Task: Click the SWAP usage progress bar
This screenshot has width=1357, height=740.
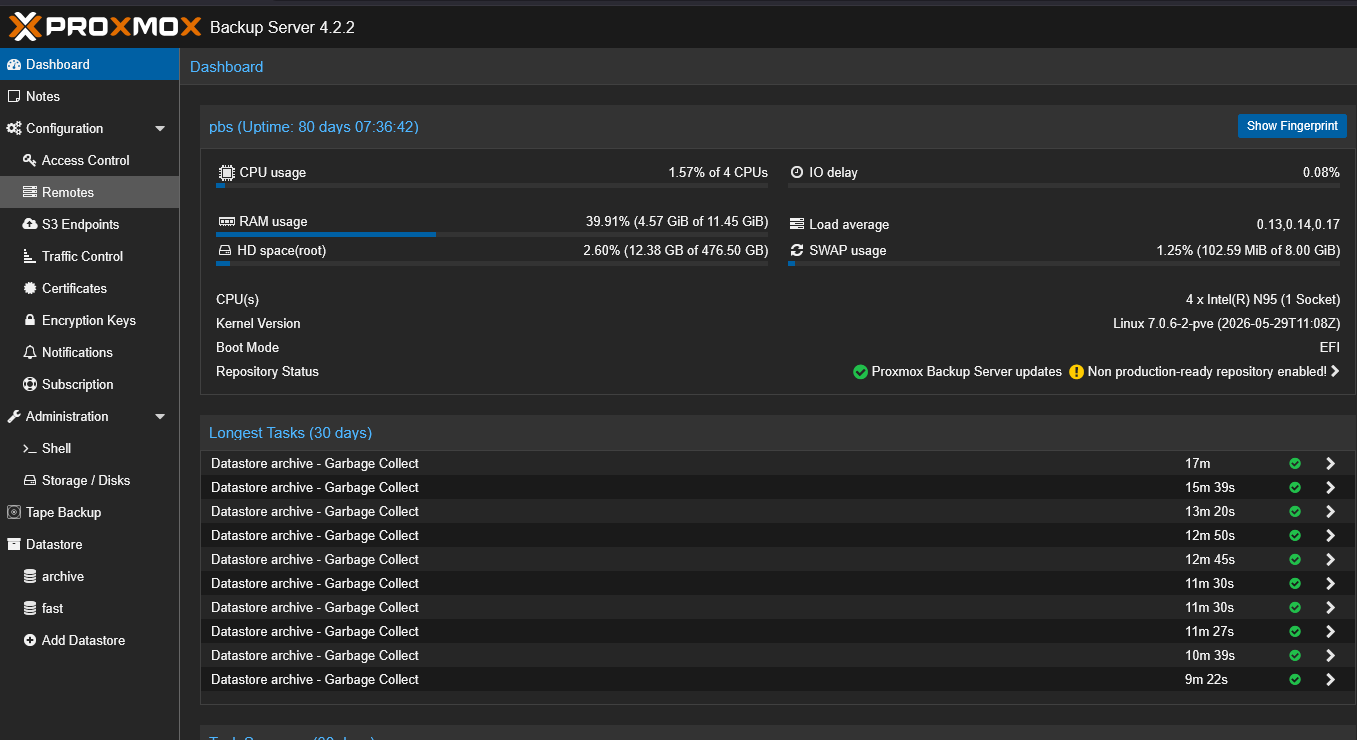Action: 1064,263
